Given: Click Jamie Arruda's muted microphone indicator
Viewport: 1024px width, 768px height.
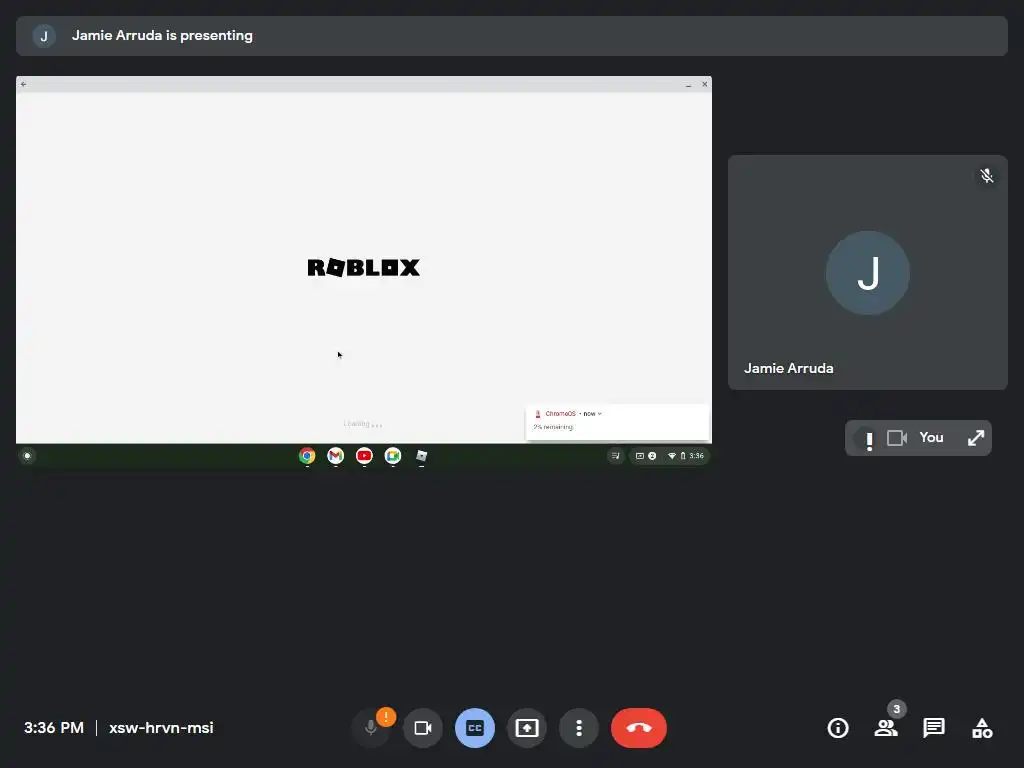Looking at the screenshot, I should coord(986,176).
